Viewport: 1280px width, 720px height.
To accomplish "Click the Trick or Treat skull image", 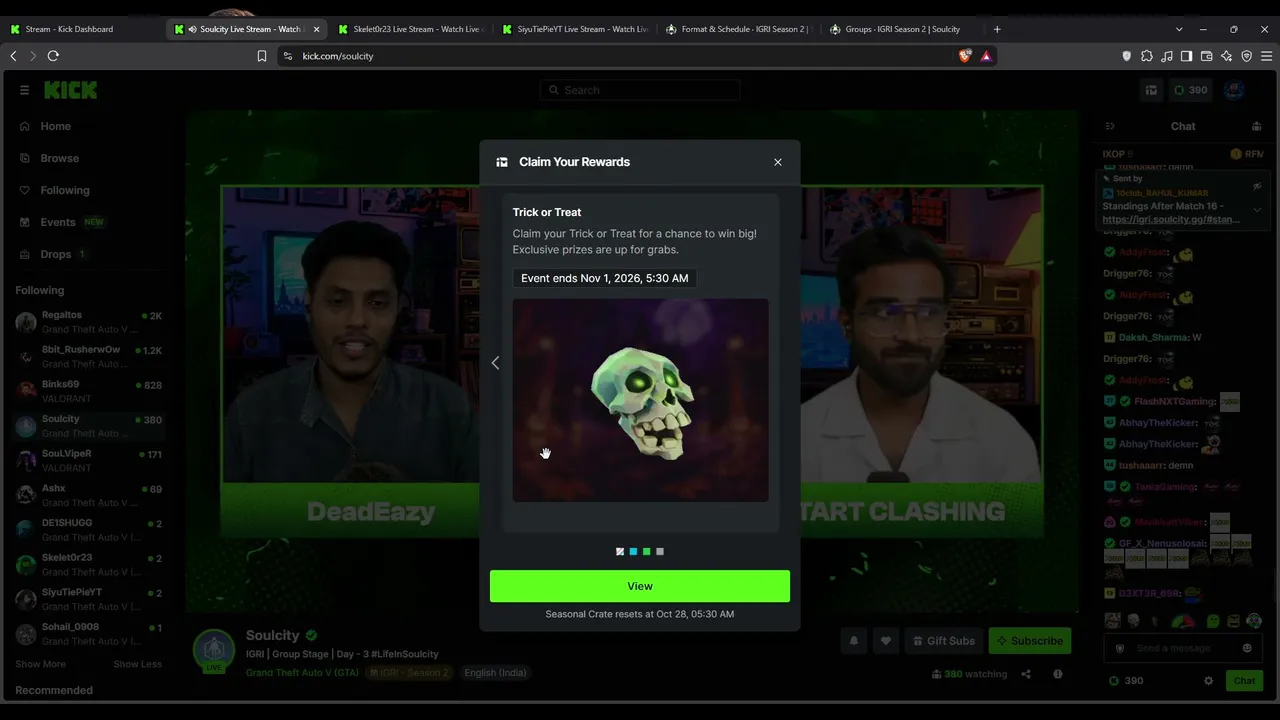I will tap(641, 400).
